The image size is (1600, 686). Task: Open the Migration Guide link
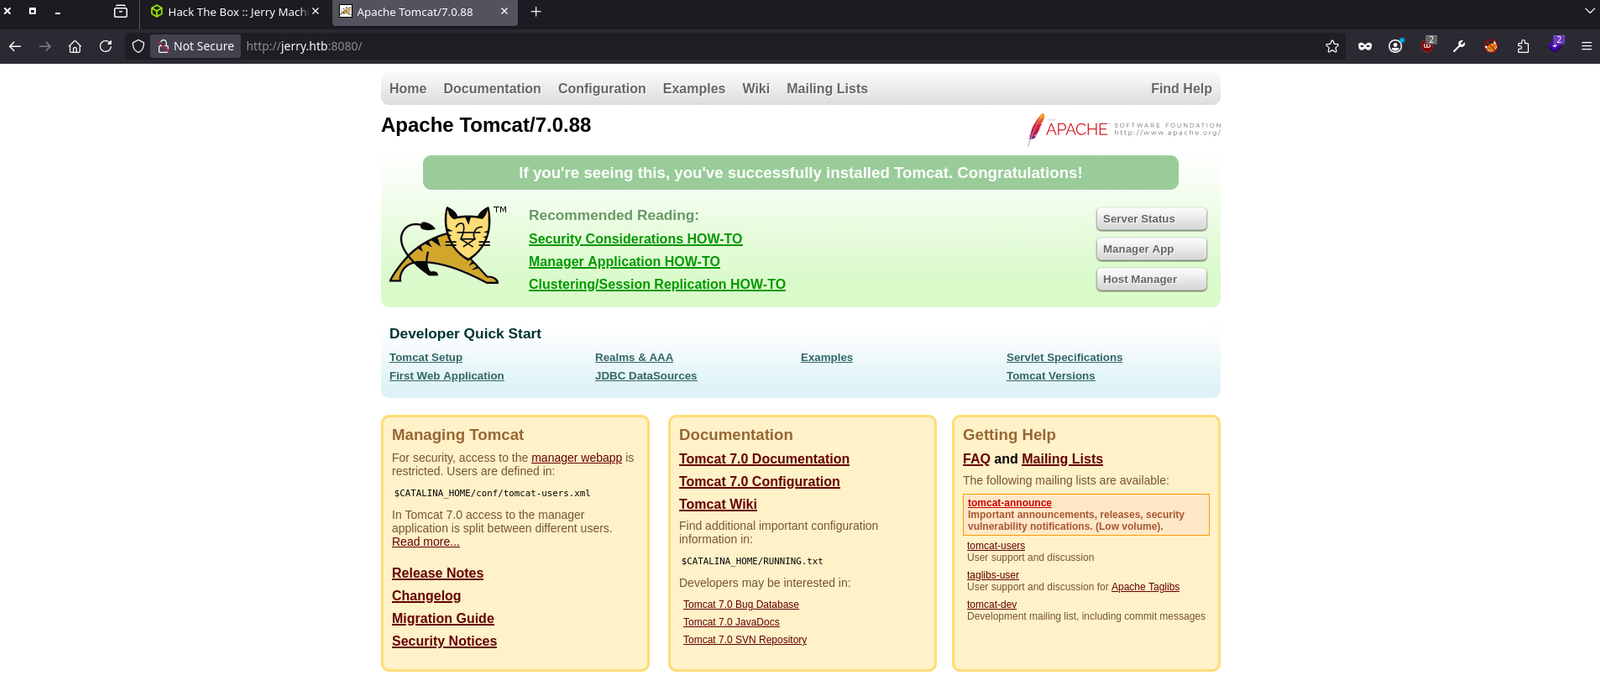(443, 619)
